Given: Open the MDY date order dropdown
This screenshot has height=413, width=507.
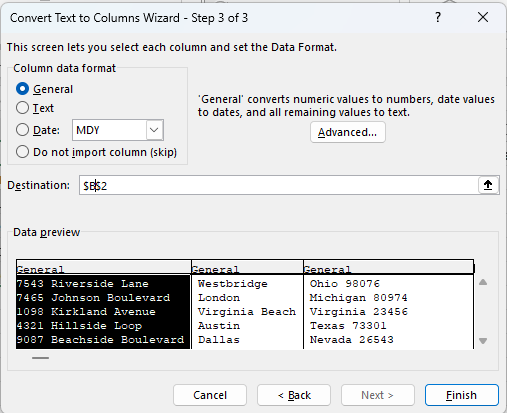Looking at the screenshot, I should pyautogui.click(x=154, y=130).
